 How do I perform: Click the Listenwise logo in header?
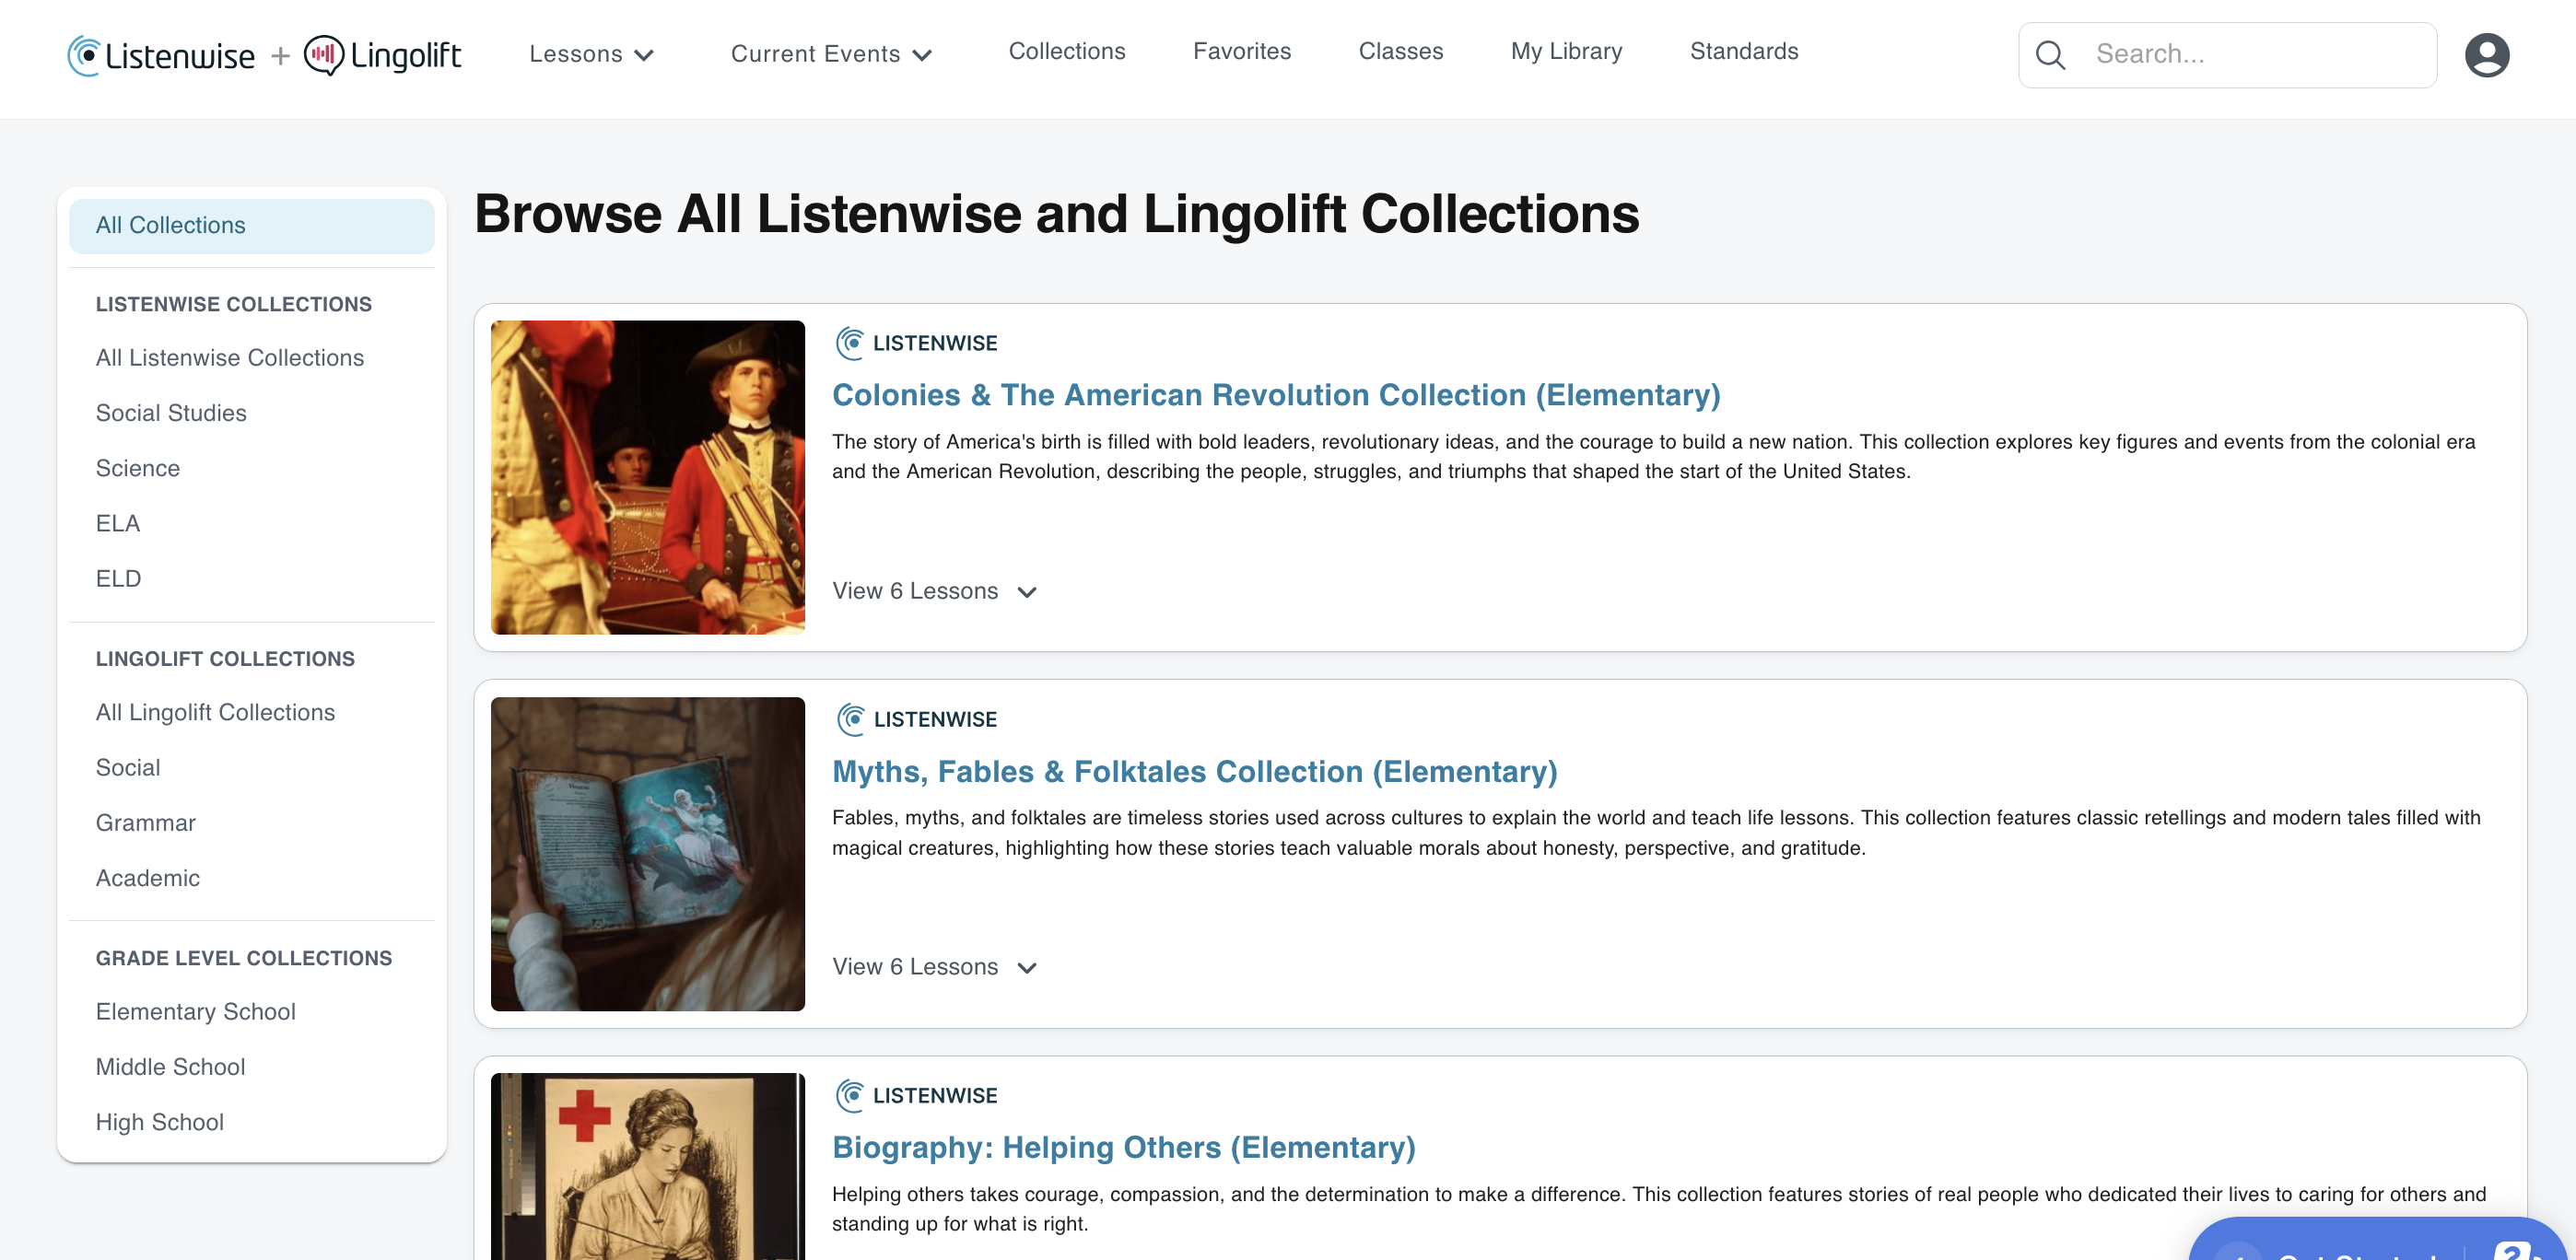(161, 55)
